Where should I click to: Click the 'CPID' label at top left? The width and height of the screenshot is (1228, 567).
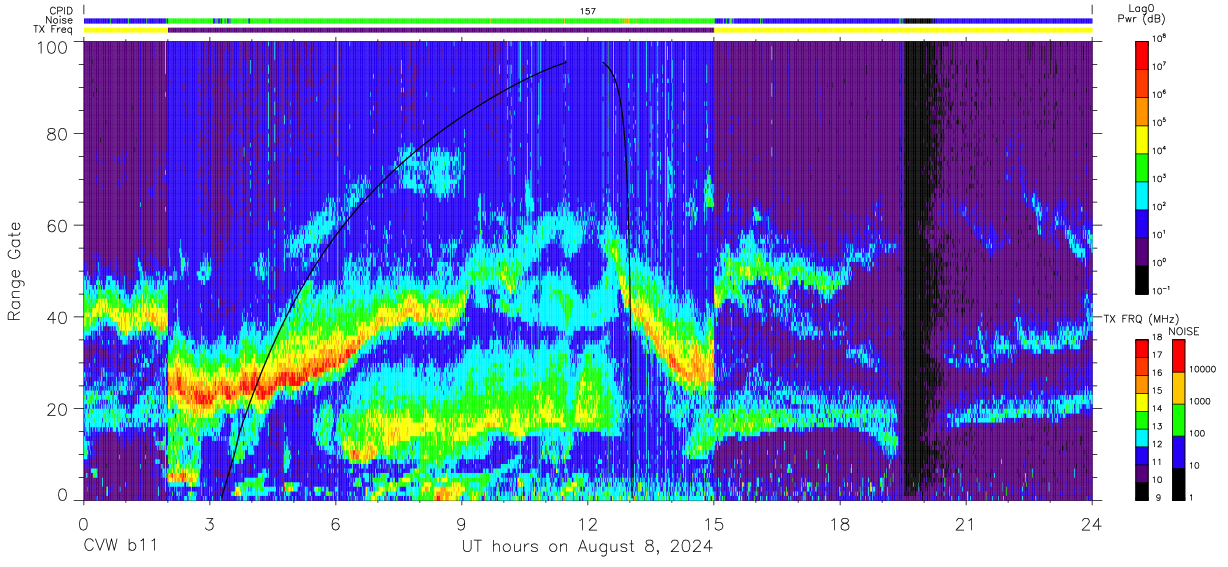click(x=59, y=10)
